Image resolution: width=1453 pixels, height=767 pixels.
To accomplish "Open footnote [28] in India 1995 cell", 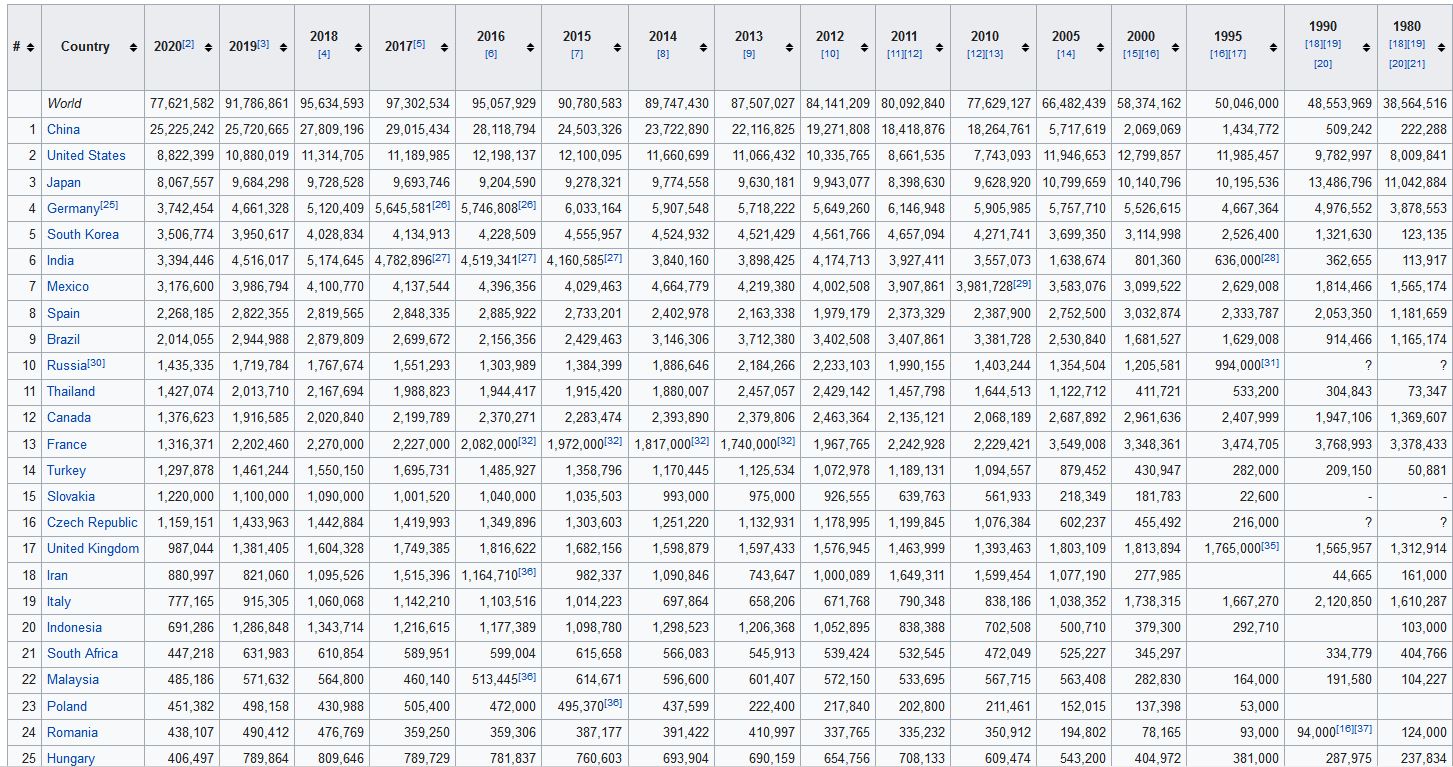I will pos(1270,257).
